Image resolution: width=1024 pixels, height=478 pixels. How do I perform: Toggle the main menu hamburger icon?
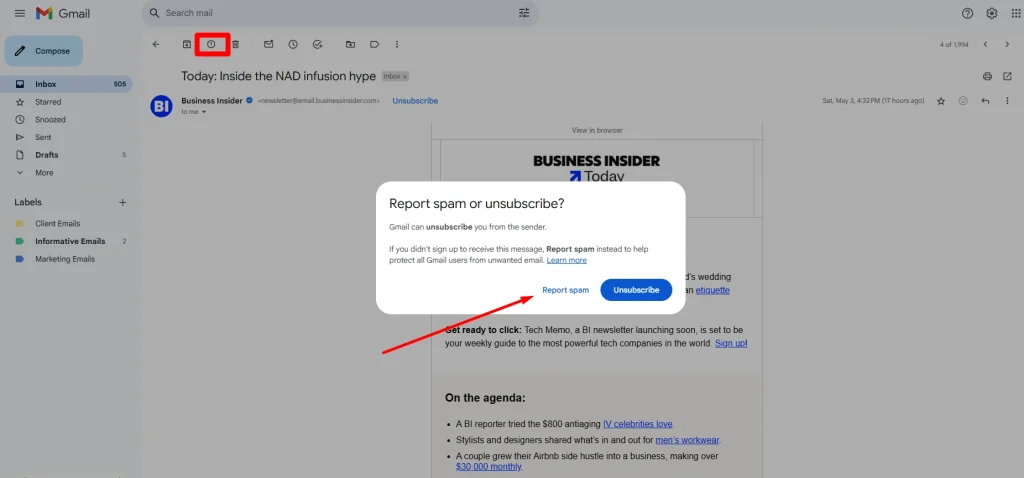tap(20, 13)
